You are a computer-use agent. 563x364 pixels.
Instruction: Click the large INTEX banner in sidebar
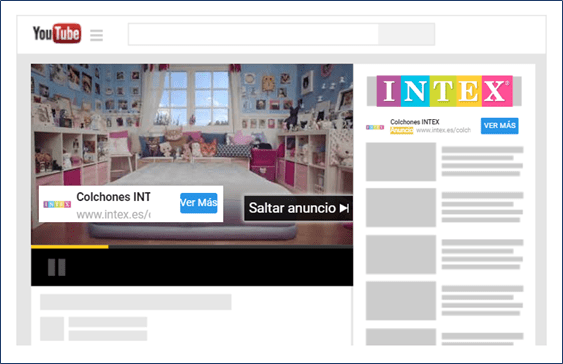pos(444,91)
